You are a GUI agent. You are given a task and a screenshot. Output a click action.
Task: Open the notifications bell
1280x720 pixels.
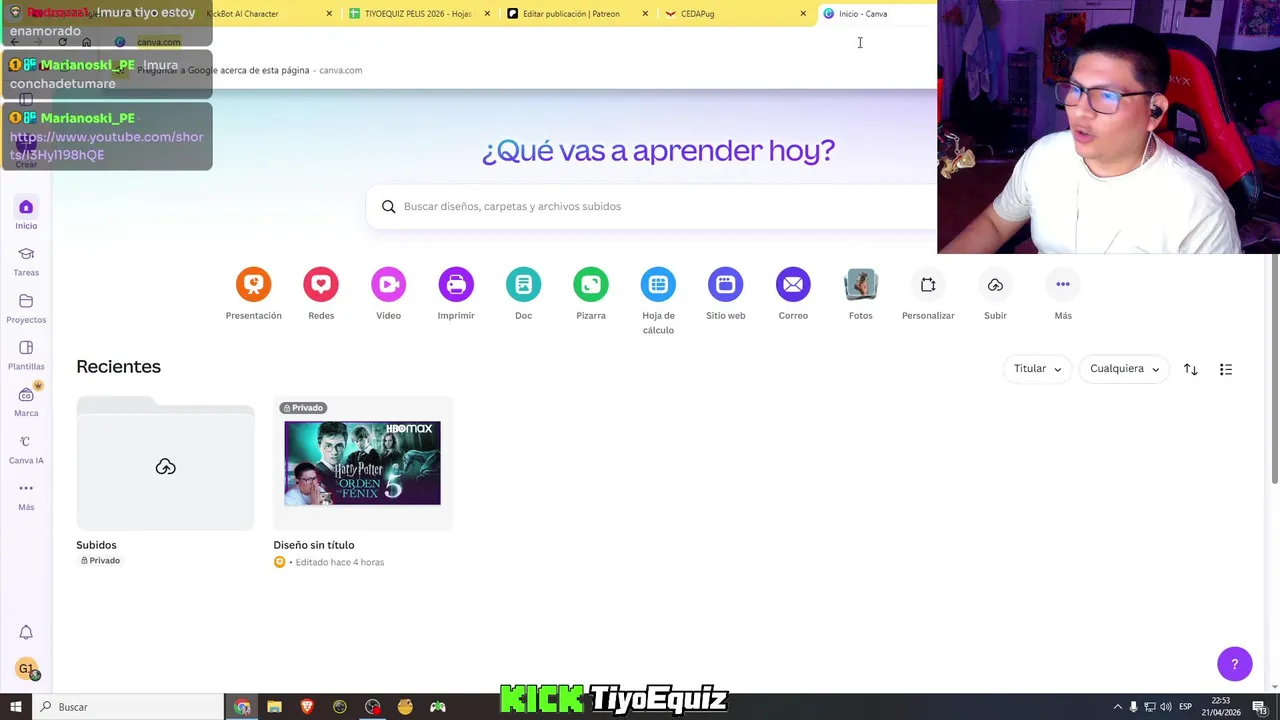click(x=26, y=633)
